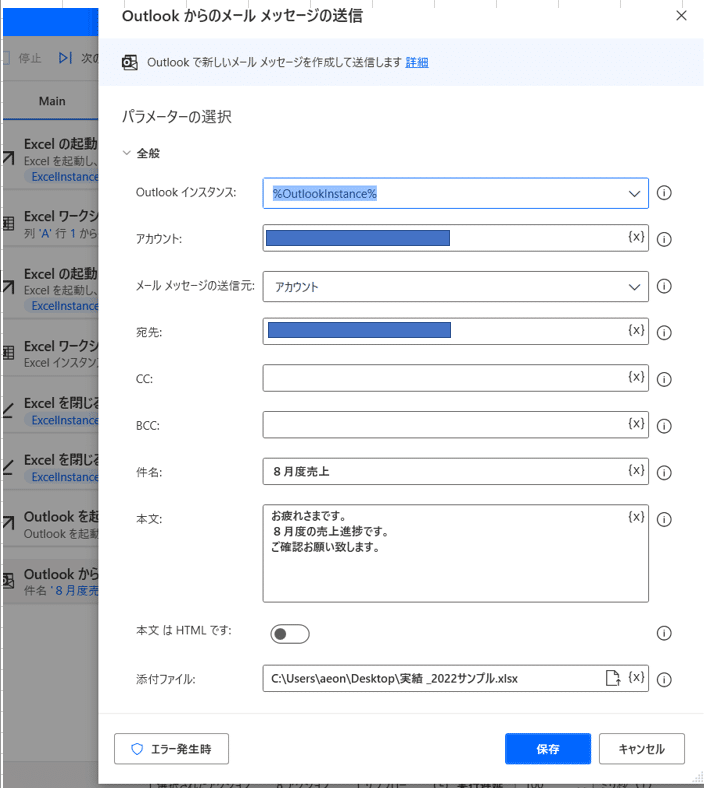This screenshot has width=704, height=788.
Task: Insert variable {x} in BCC field
Action: pyautogui.click(x=636, y=424)
